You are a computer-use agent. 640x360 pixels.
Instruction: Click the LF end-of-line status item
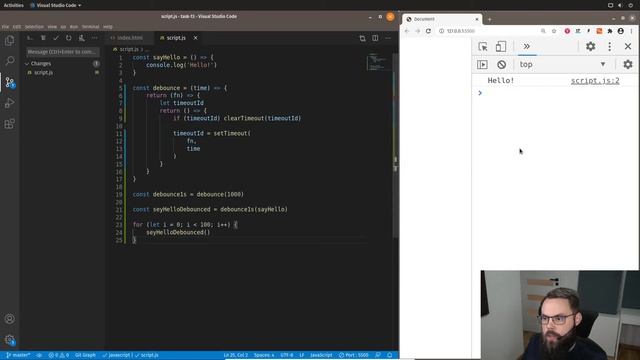point(302,355)
